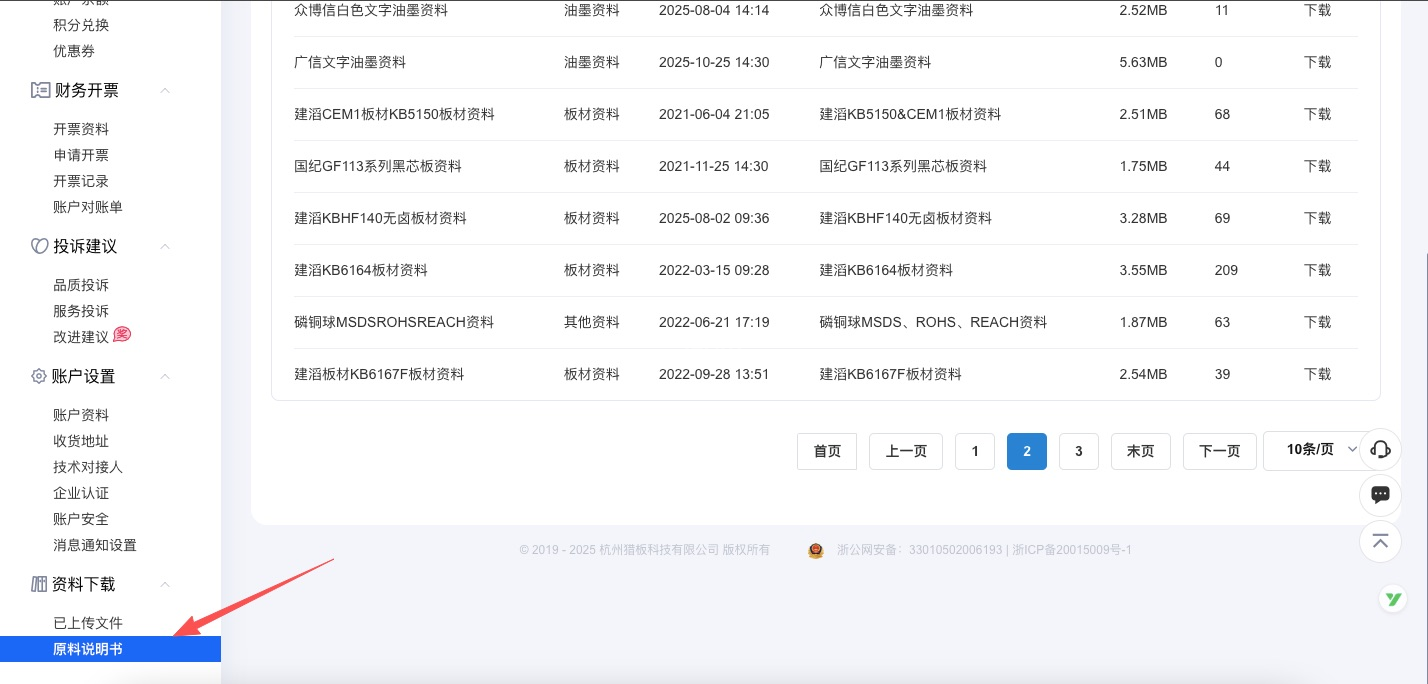Click the 投诉建议 section icon

click(40, 246)
